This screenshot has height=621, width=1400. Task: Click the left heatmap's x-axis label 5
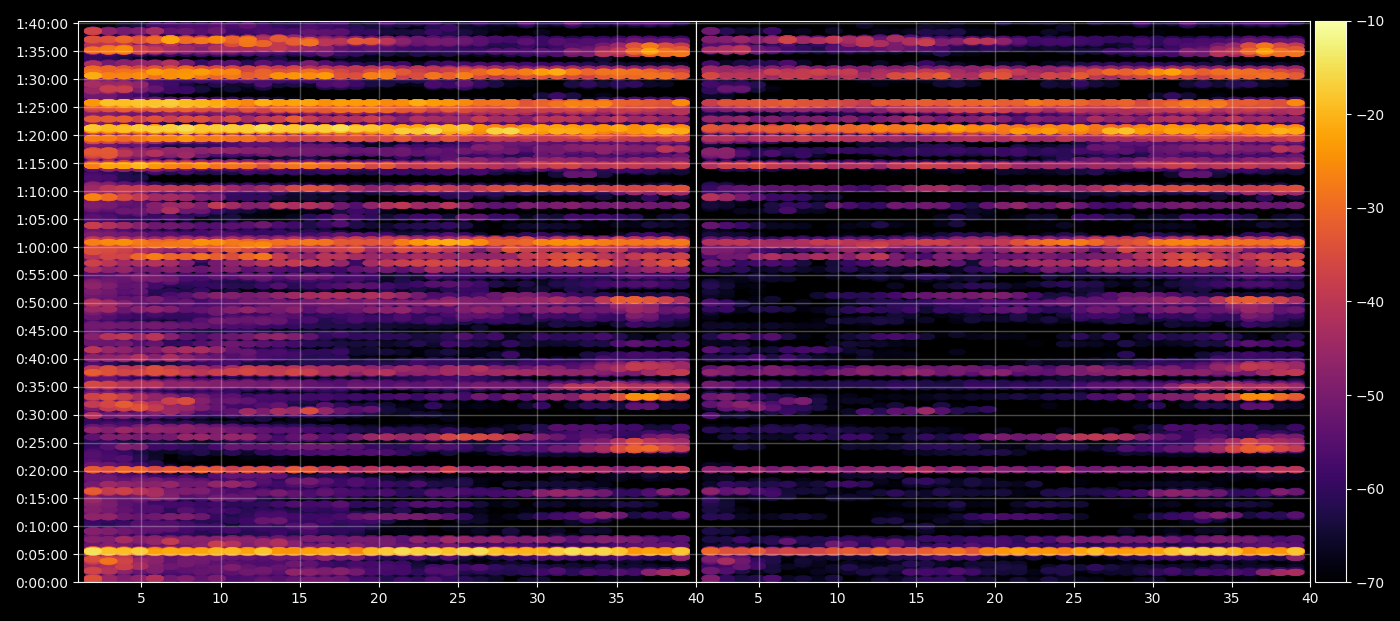tap(141, 598)
